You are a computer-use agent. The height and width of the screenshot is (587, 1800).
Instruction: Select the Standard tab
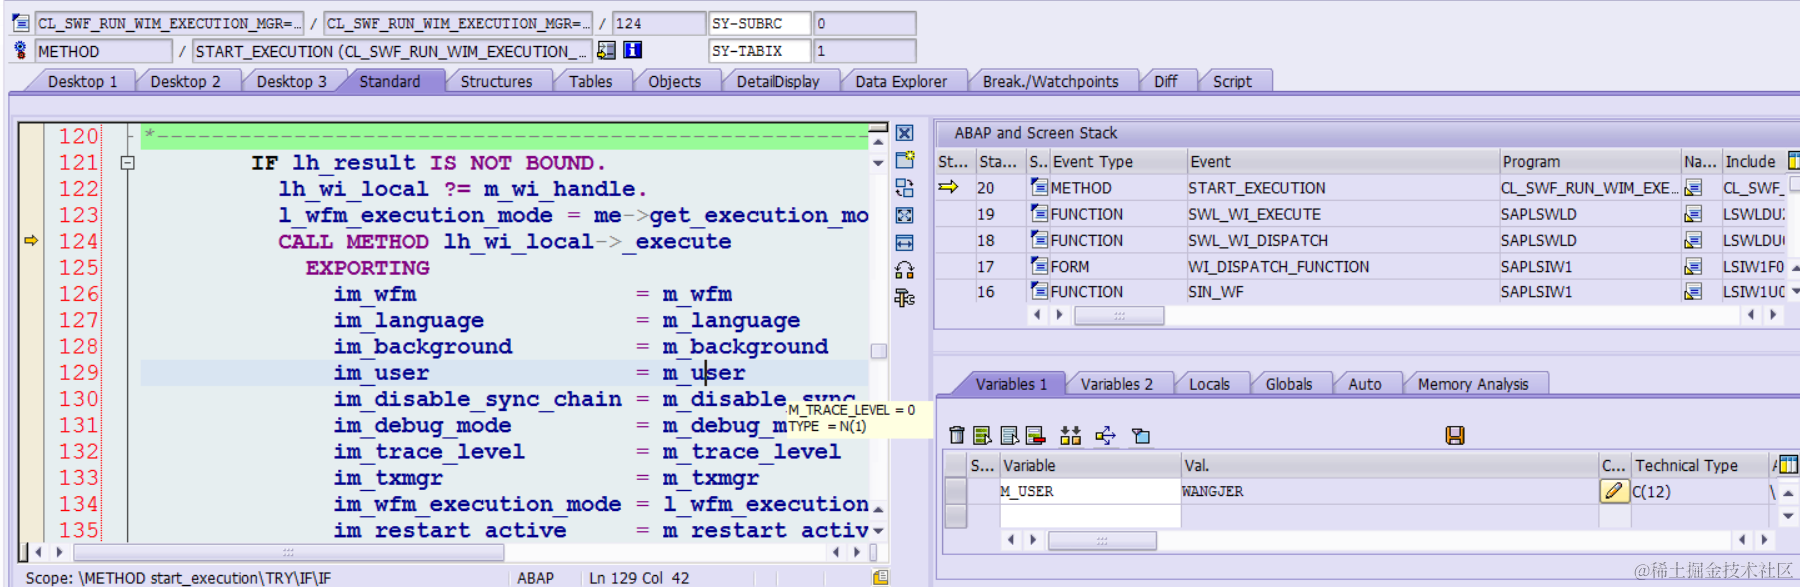[389, 81]
